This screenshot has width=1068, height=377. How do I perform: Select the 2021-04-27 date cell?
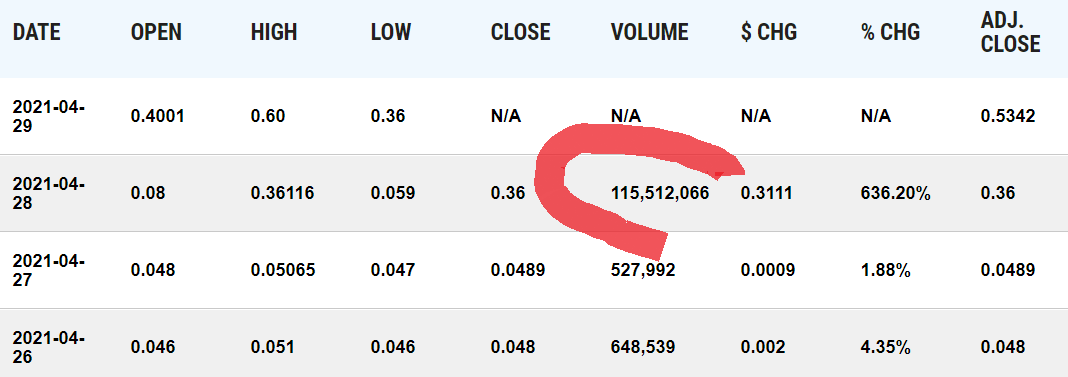point(48,270)
